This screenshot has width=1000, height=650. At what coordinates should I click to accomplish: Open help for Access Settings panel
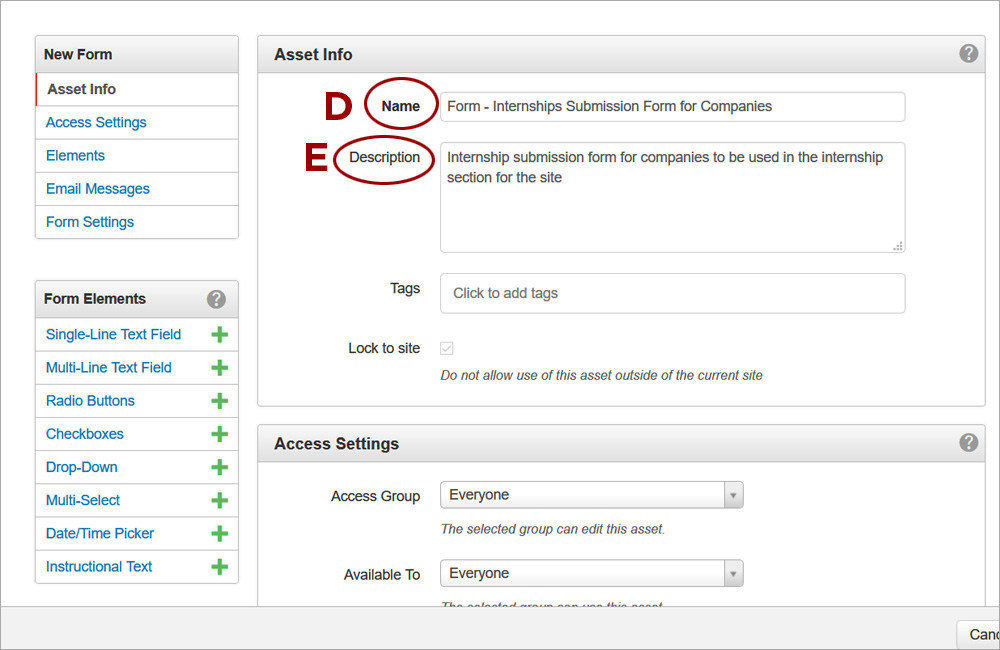[x=968, y=443]
